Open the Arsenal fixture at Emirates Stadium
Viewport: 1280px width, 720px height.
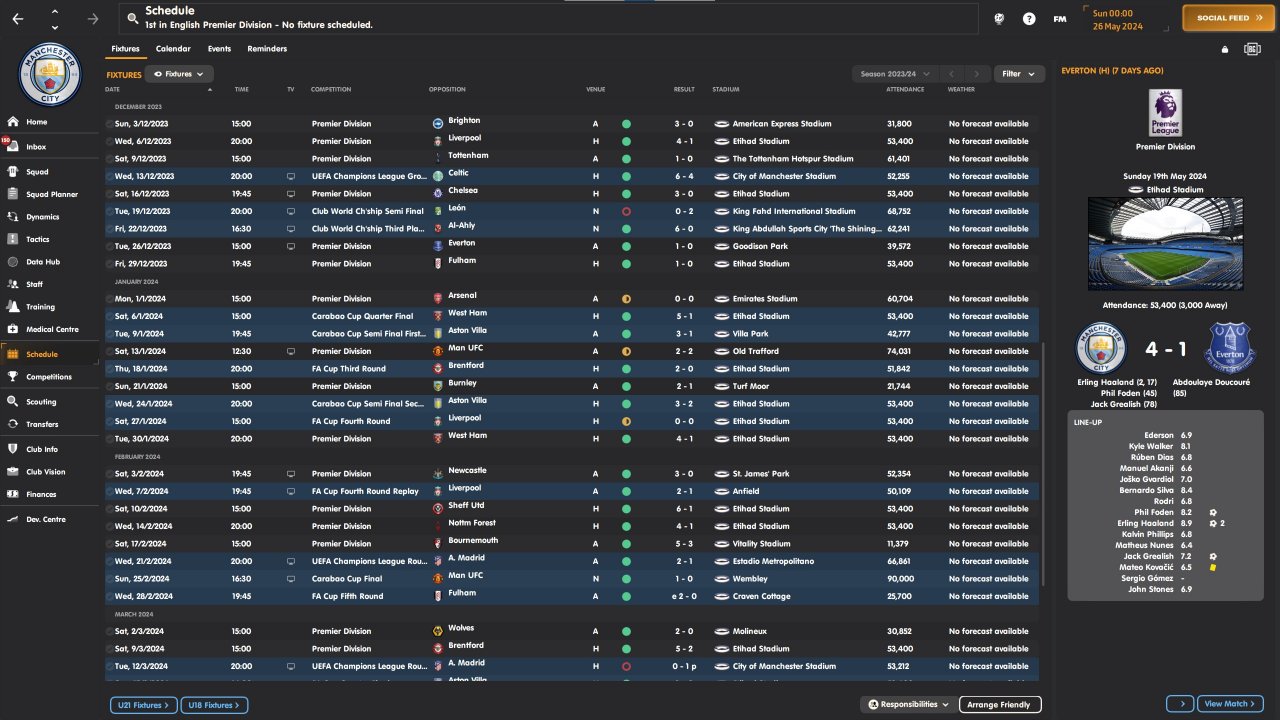tap(571, 299)
